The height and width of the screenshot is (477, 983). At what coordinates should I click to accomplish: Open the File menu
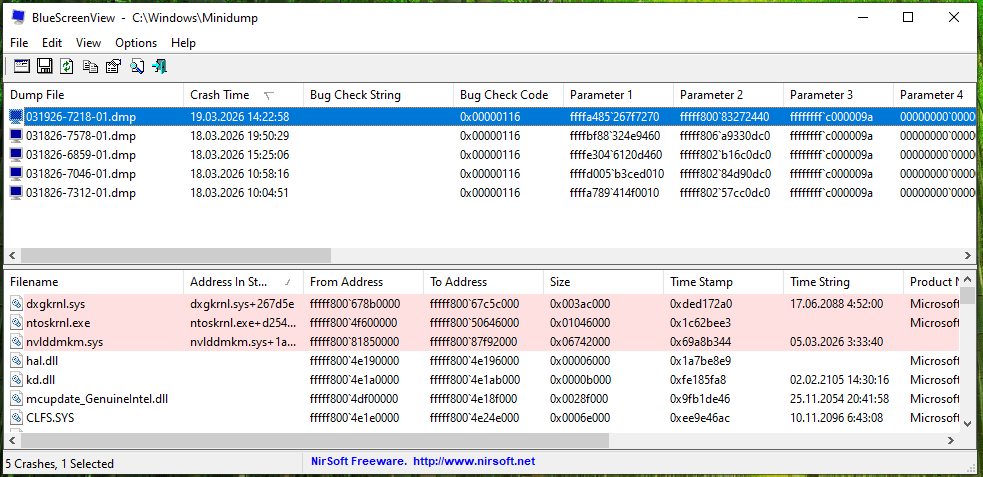[19, 43]
